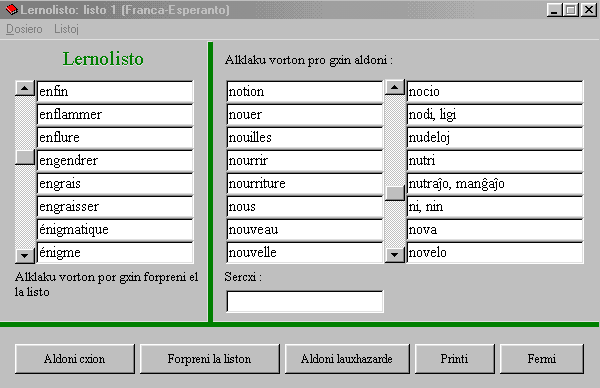Click the French word 'nouvelle'
Image resolution: width=600 pixels, height=388 pixels.
point(305,252)
